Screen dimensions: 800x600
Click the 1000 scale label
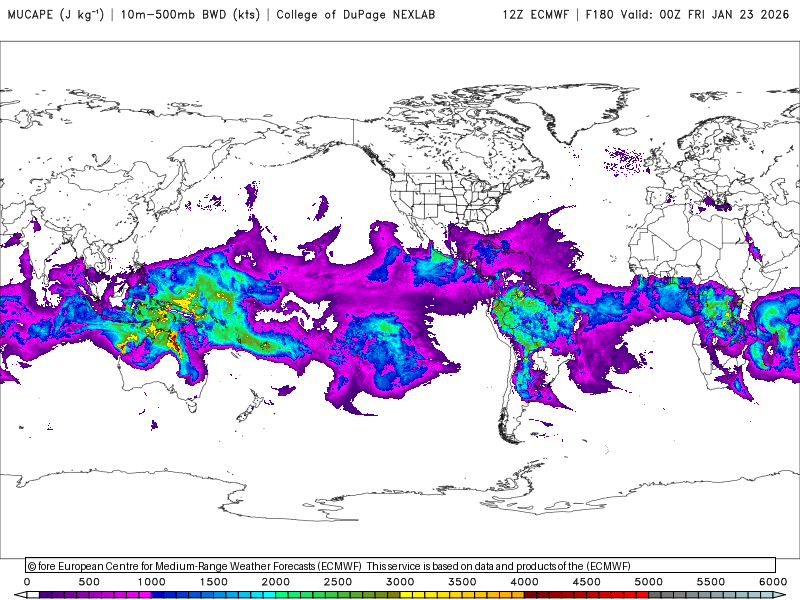pos(152,582)
